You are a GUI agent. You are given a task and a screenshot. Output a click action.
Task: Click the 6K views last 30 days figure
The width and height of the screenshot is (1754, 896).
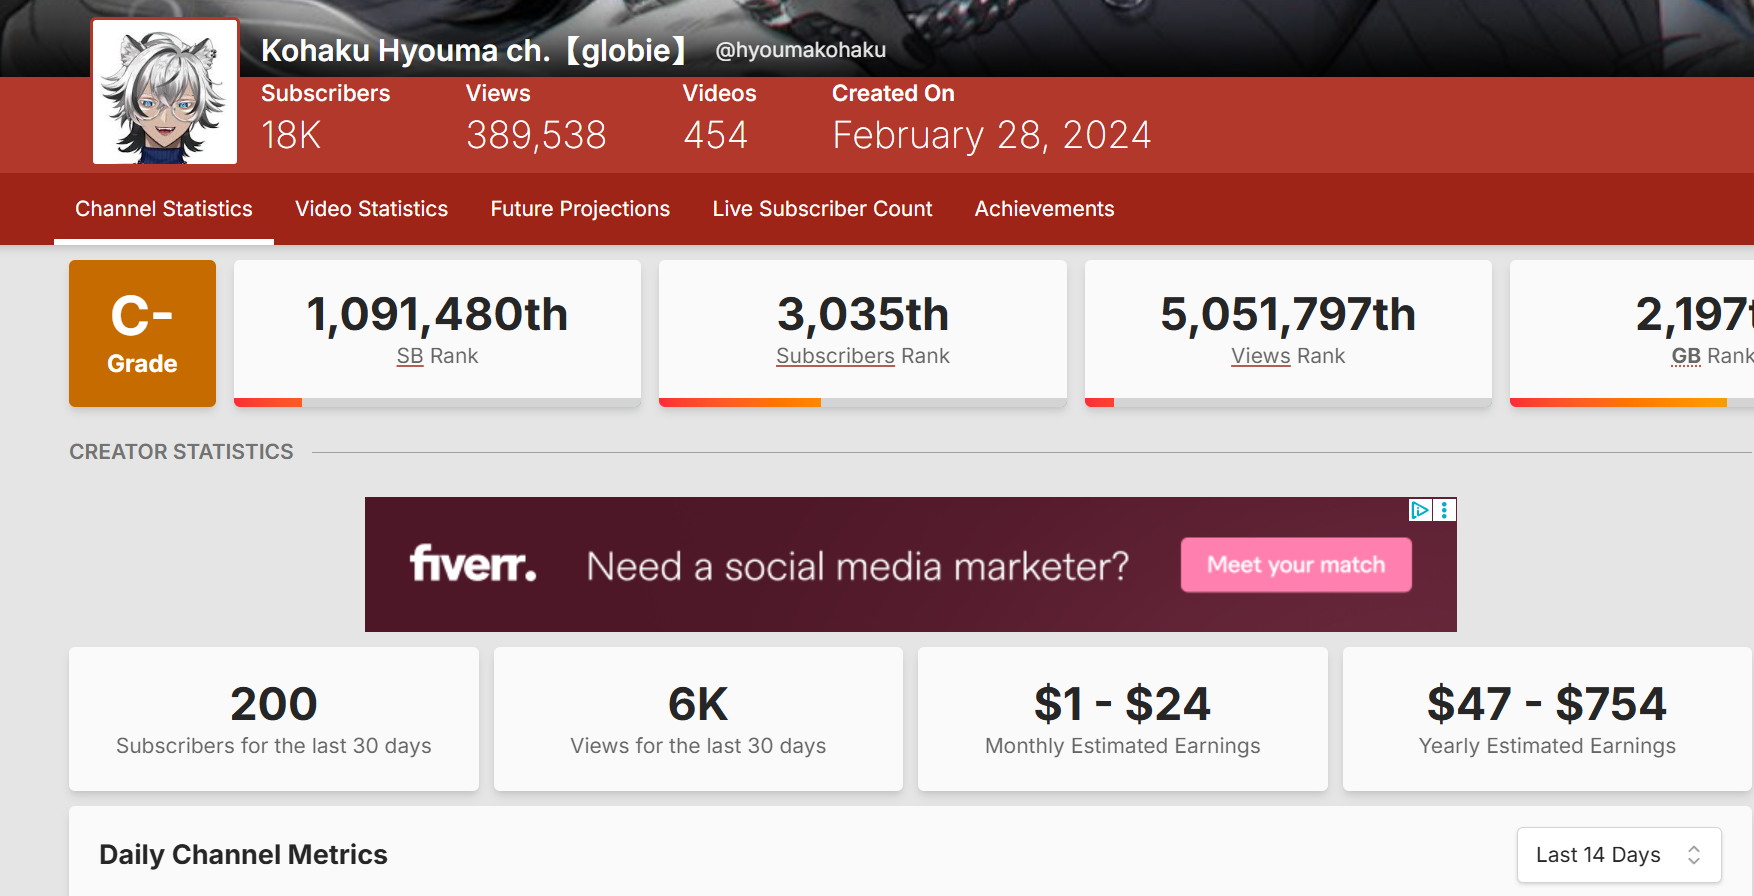point(698,704)
